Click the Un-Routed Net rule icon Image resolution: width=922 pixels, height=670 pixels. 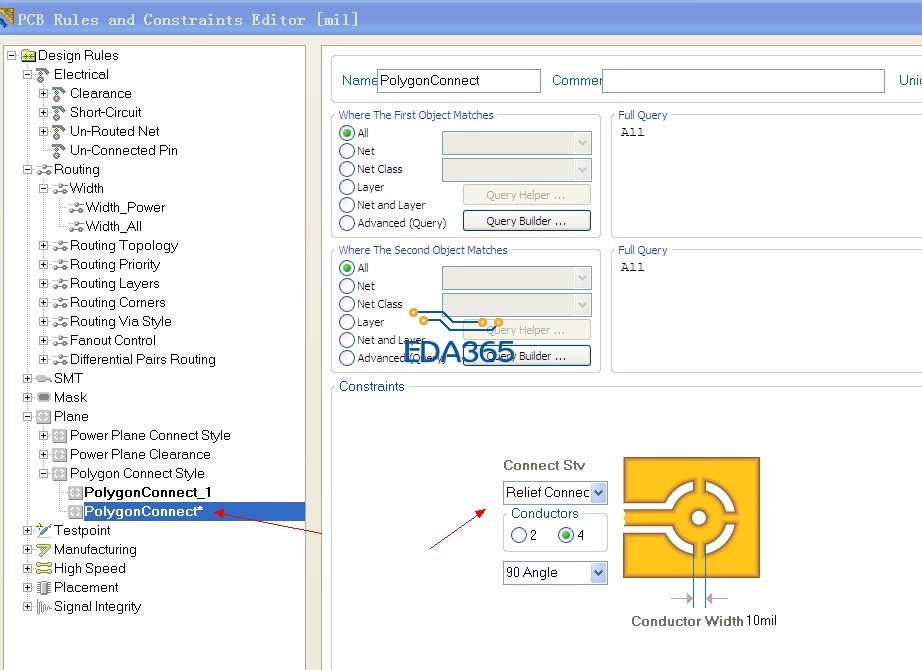coord(59,132)
